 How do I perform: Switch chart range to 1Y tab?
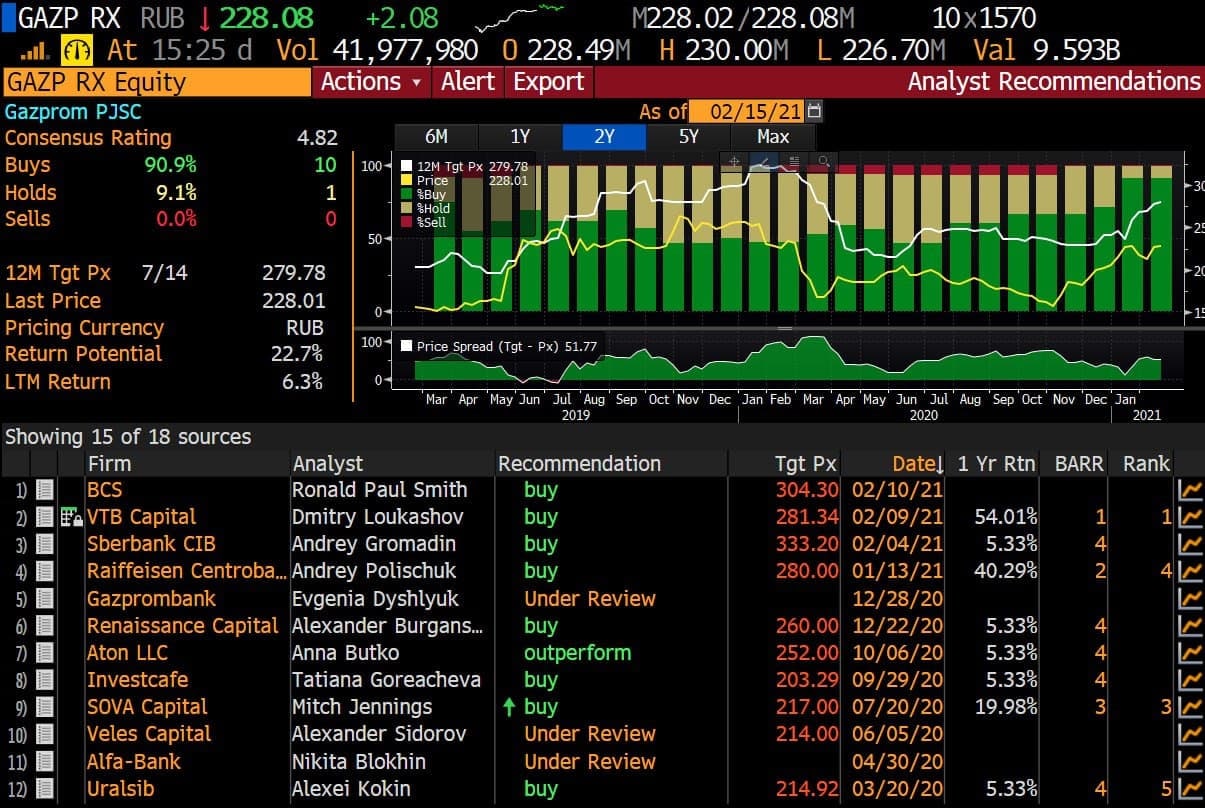[520, 137]
